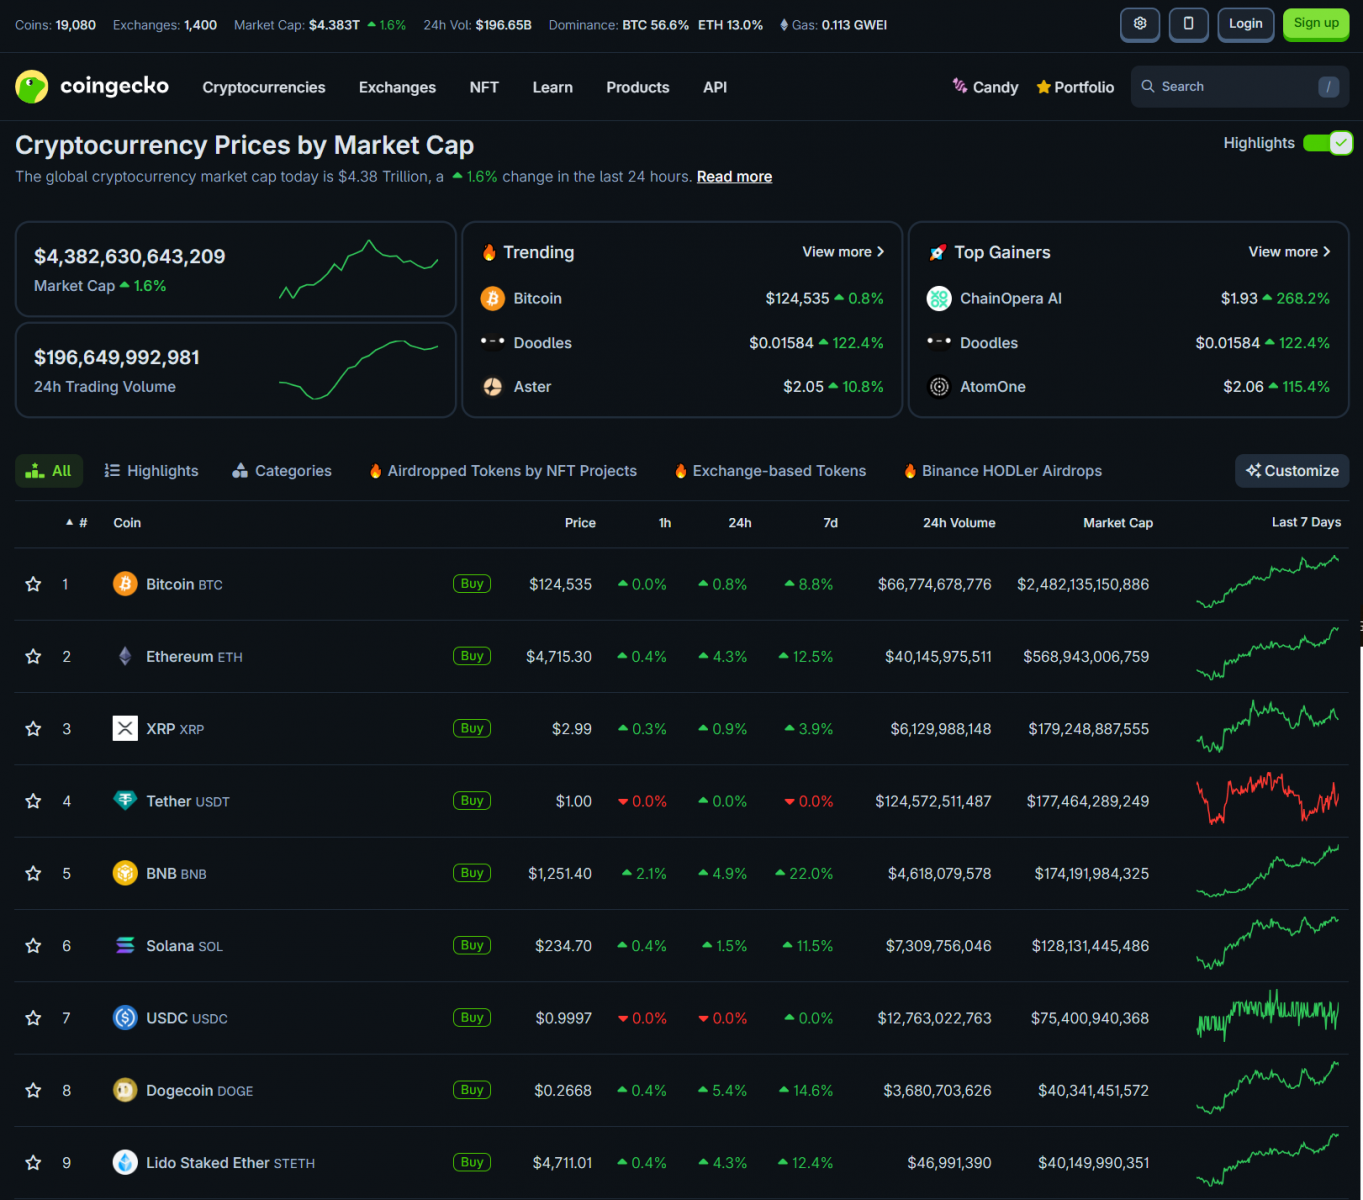Open the Candy rewards page
Screen dimensions: 1363x1200
click(985, 87)
